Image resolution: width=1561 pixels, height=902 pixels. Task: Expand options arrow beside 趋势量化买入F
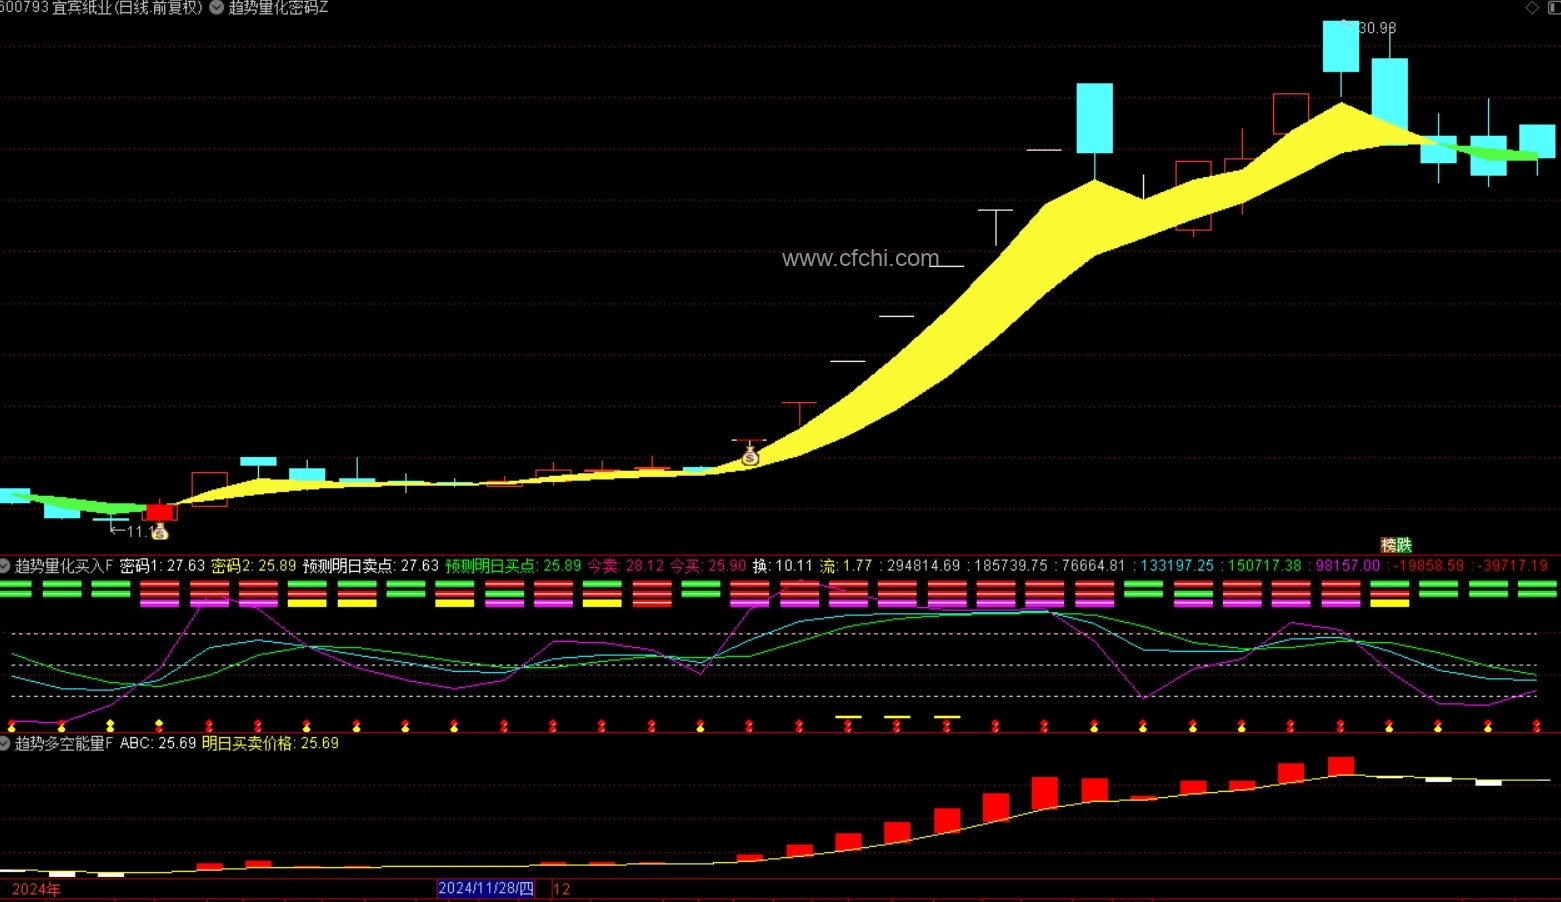click(x=5, y=566)
